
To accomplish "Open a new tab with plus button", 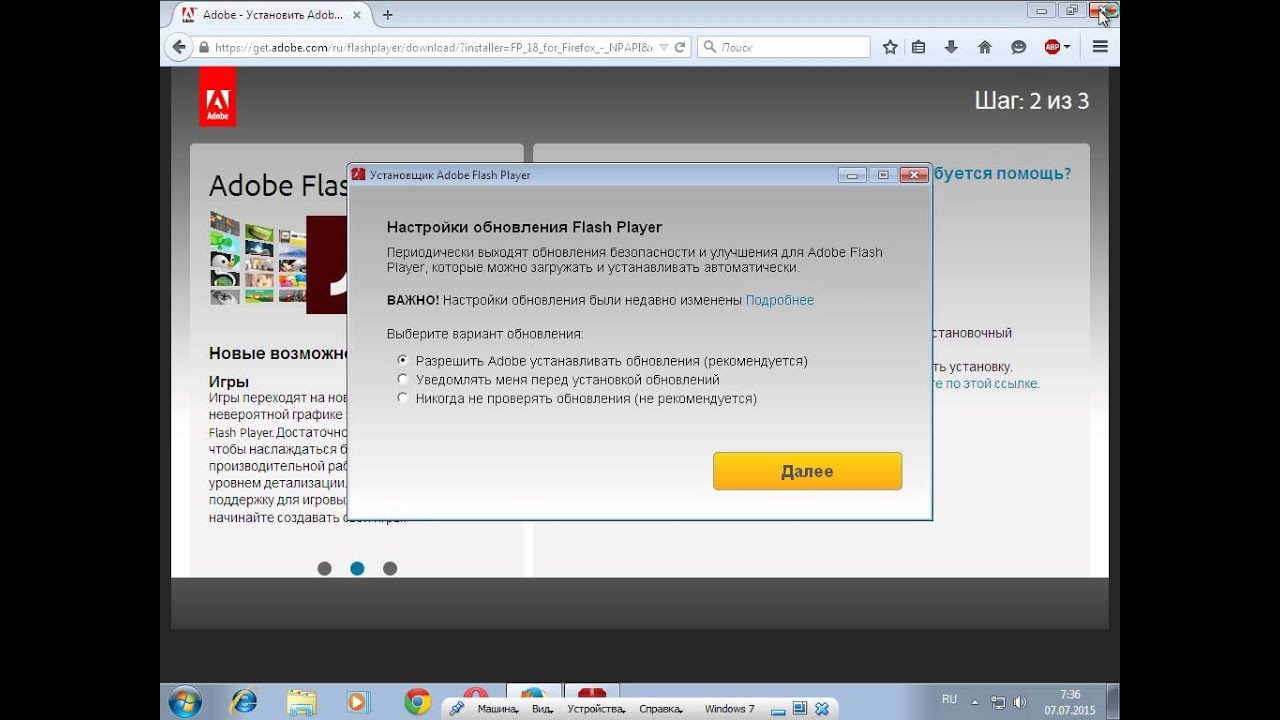I will (388, 15).
